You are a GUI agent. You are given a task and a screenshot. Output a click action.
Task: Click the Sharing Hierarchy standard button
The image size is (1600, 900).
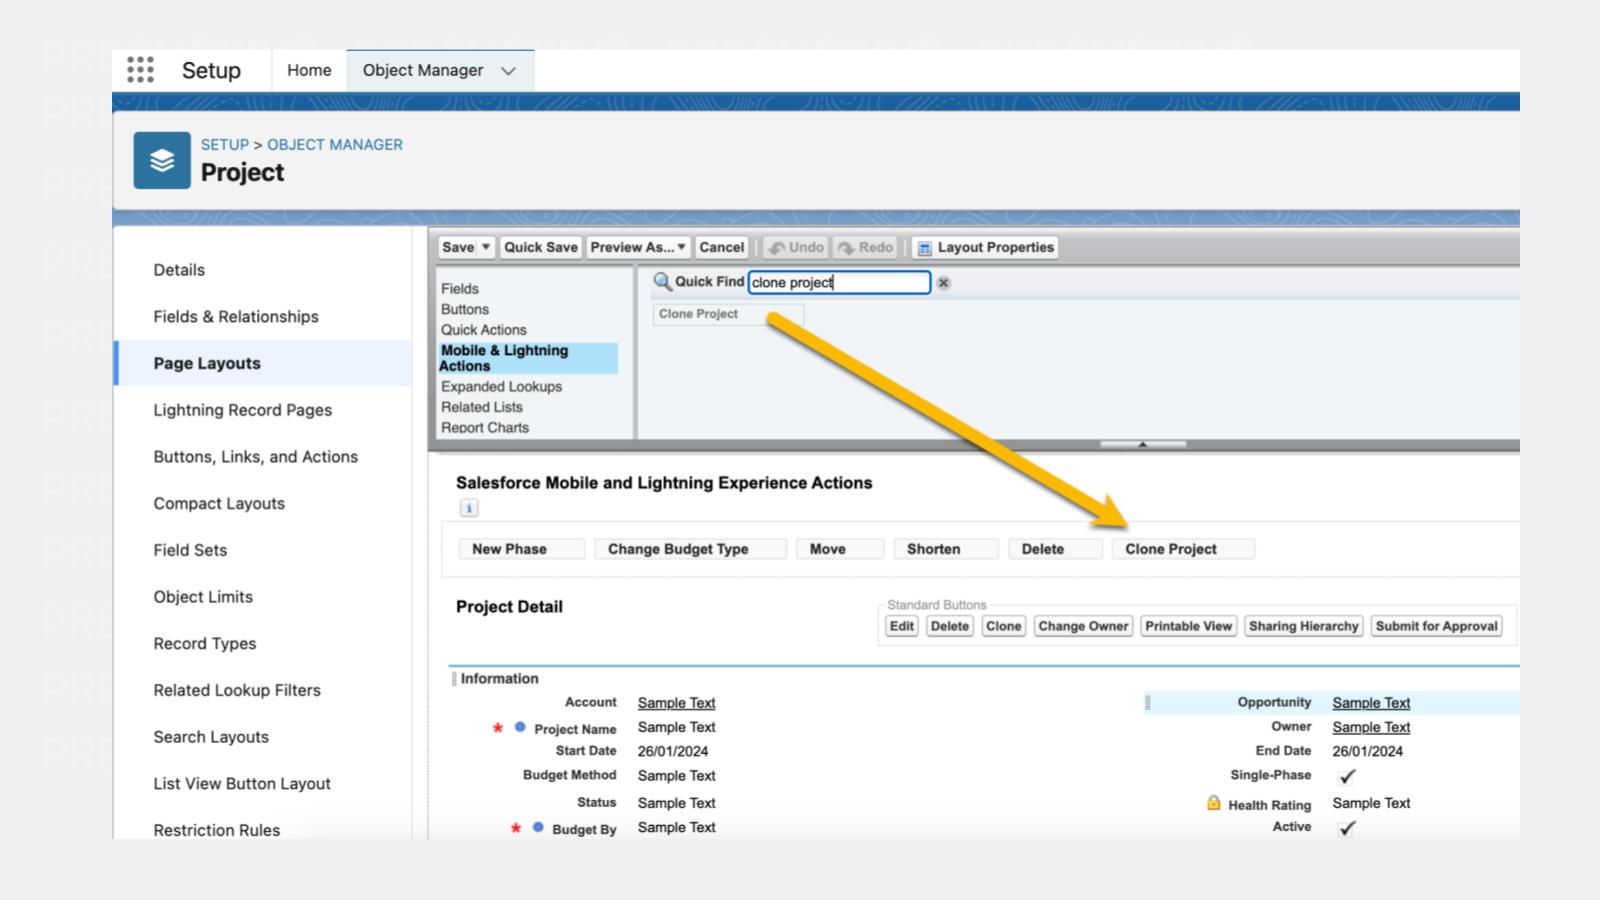coord(1304,626)
